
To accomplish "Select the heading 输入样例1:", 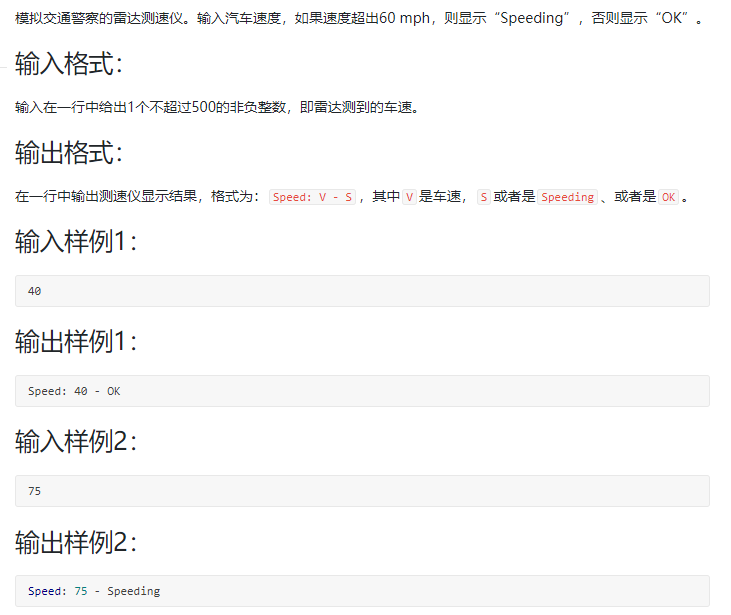I will pyautogui.click(x=76, y=241).
